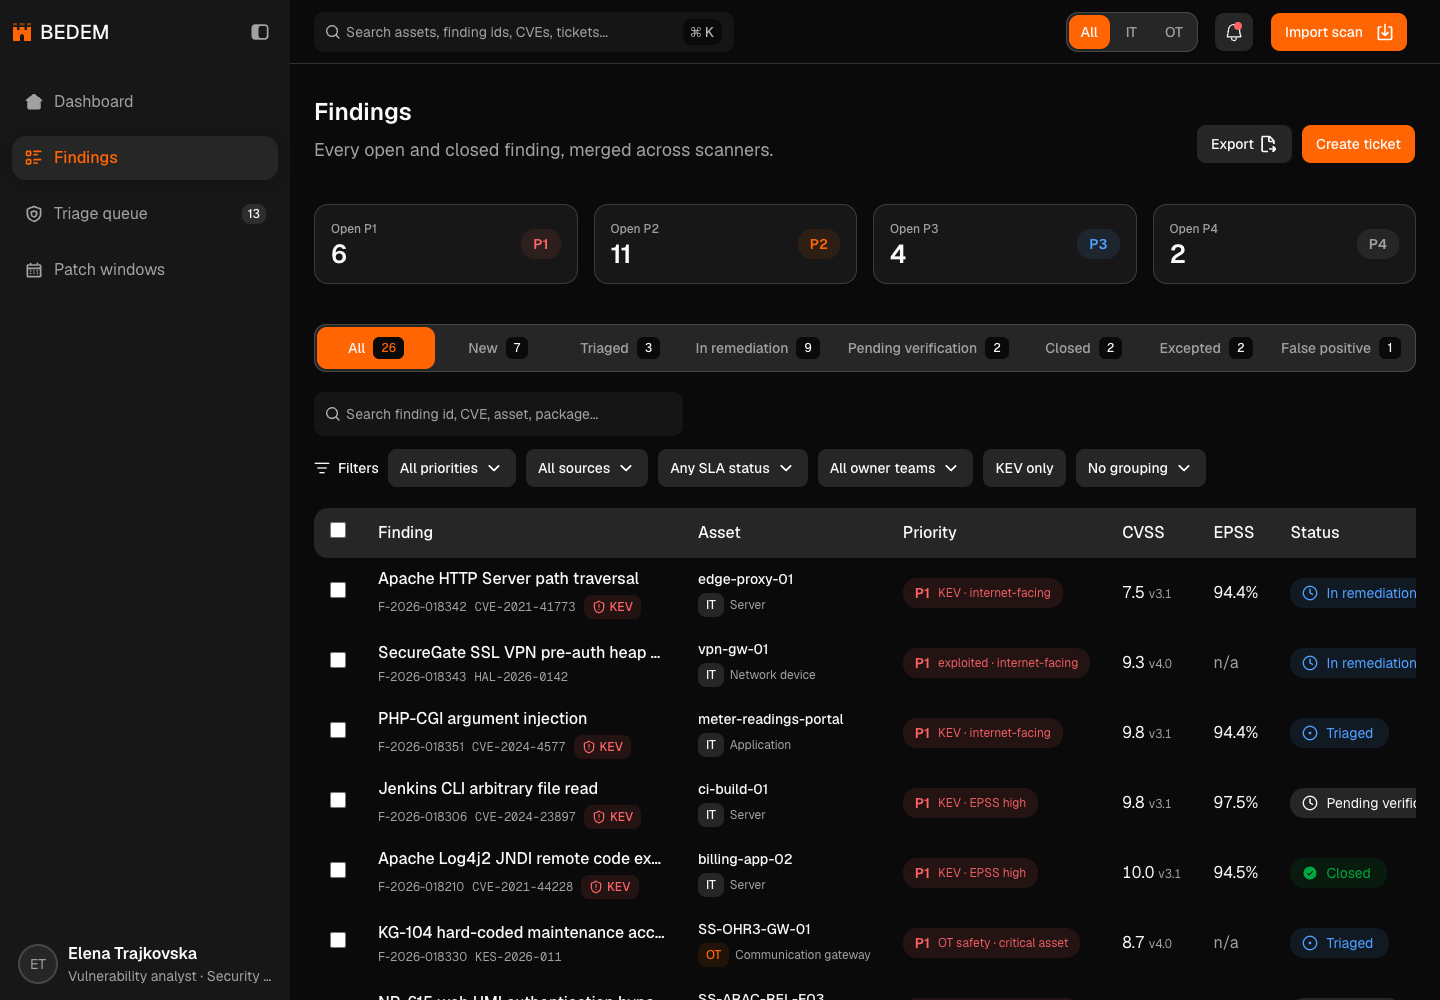Image resolution: width=1440 pixels, height=1000 pixels.
Task: Click the Dashboard home icon
Action: [34, 102]
